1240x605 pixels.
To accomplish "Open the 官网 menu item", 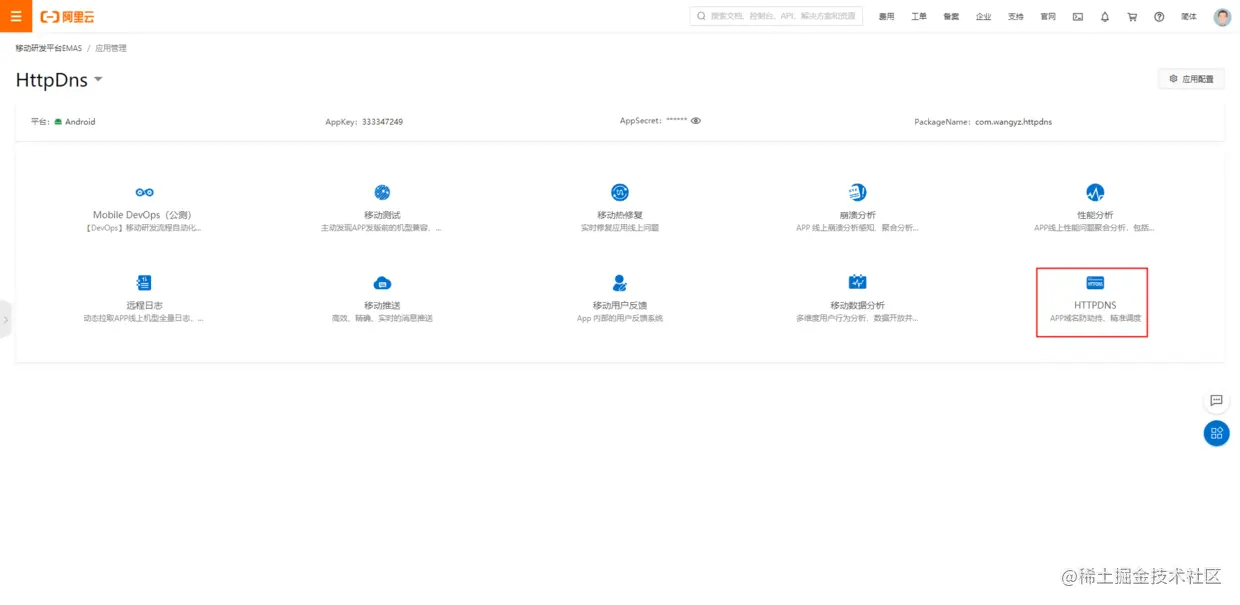I will (1048, 17).
